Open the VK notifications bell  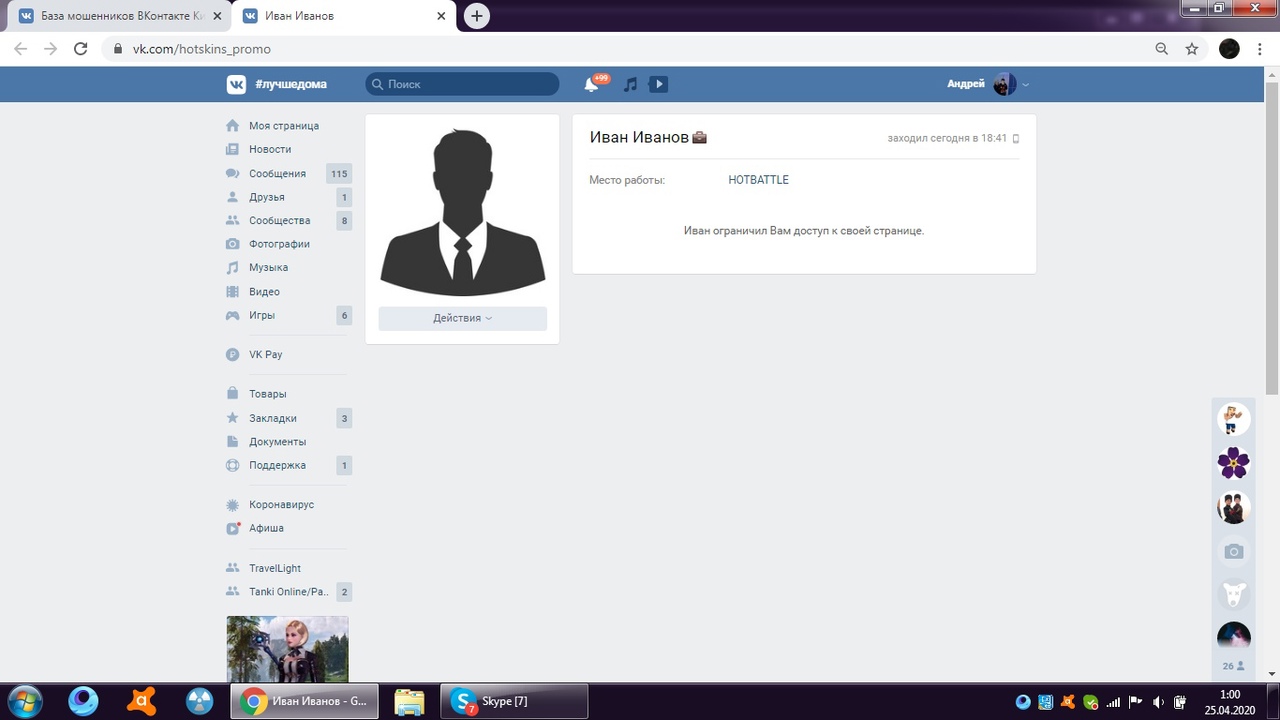click(x=591, y=85)
